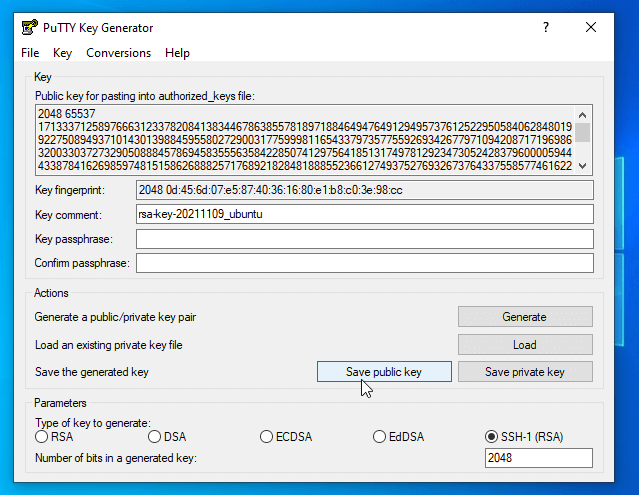
Task: Click 'Save the generated key' text
Action: point(92,372)
